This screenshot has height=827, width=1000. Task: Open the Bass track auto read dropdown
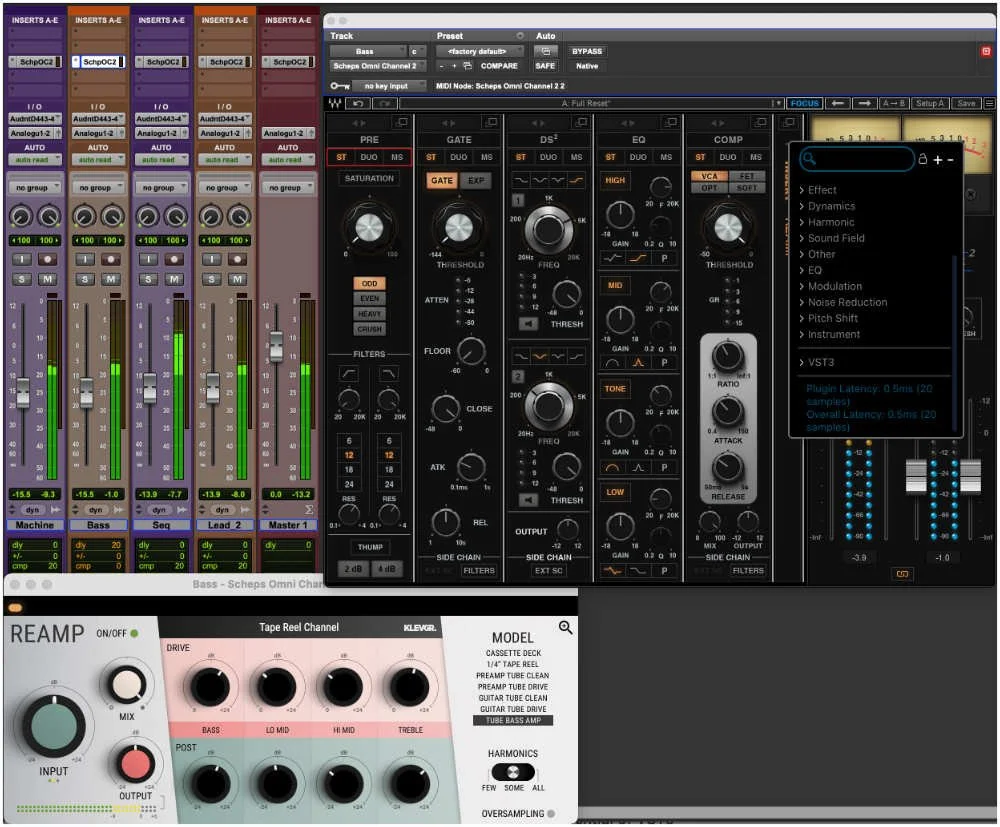tap(98, 159)
